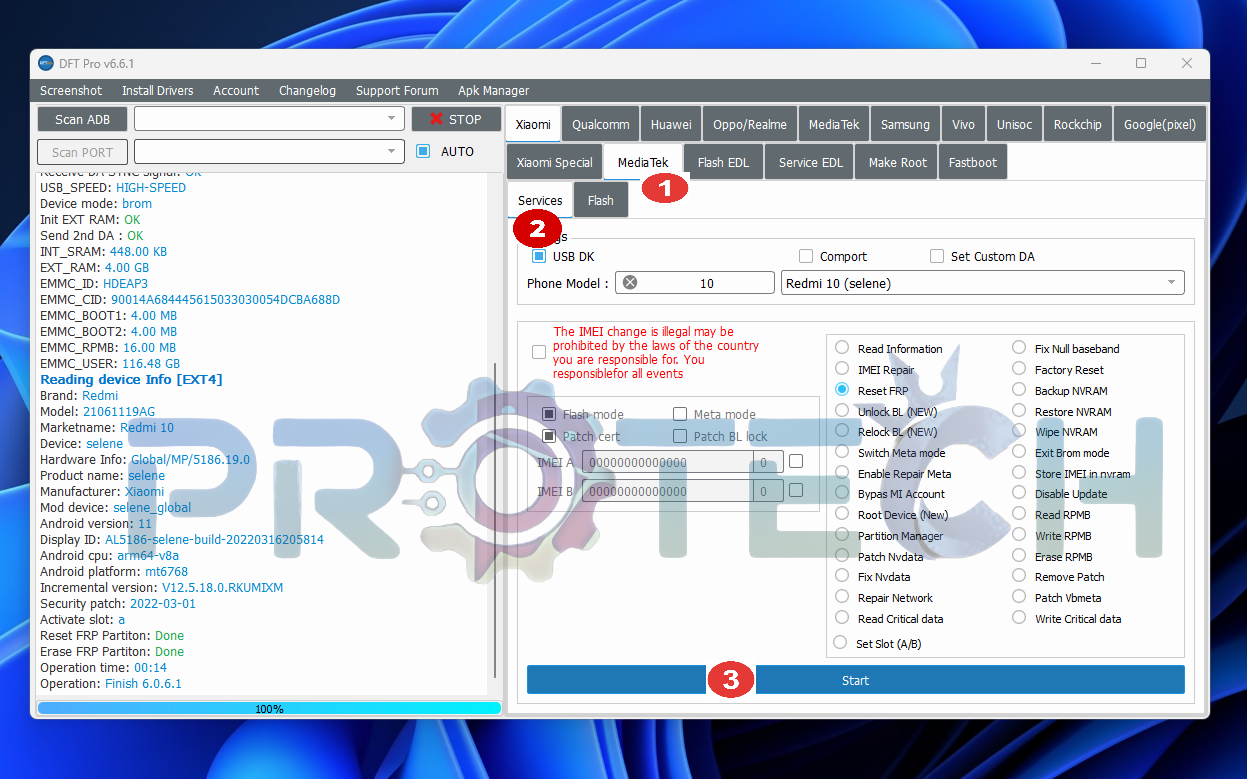Click the STOP button
The height and width of the screenshot is (779, 1247).
point(456,119)
